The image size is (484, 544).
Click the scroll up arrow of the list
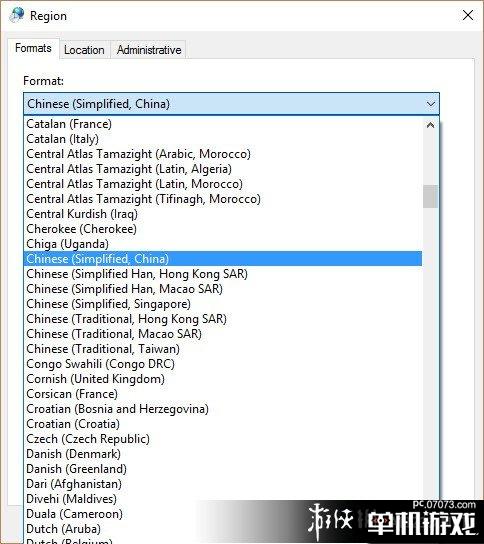[430, 125]
